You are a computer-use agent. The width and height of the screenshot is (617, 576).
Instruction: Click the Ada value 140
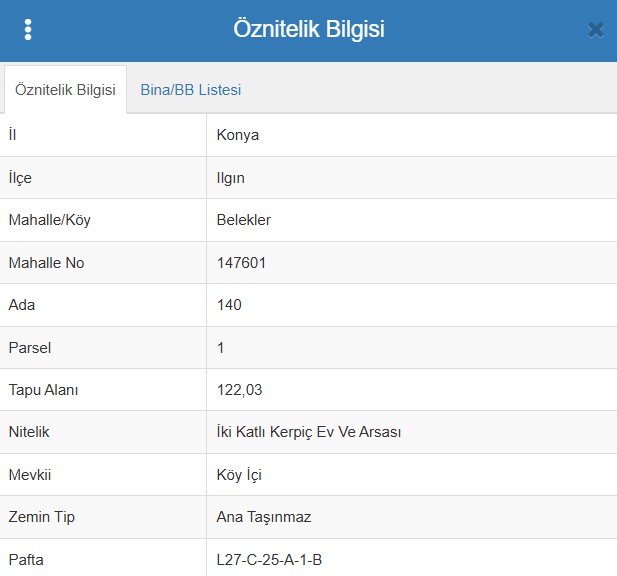point(229,305)
